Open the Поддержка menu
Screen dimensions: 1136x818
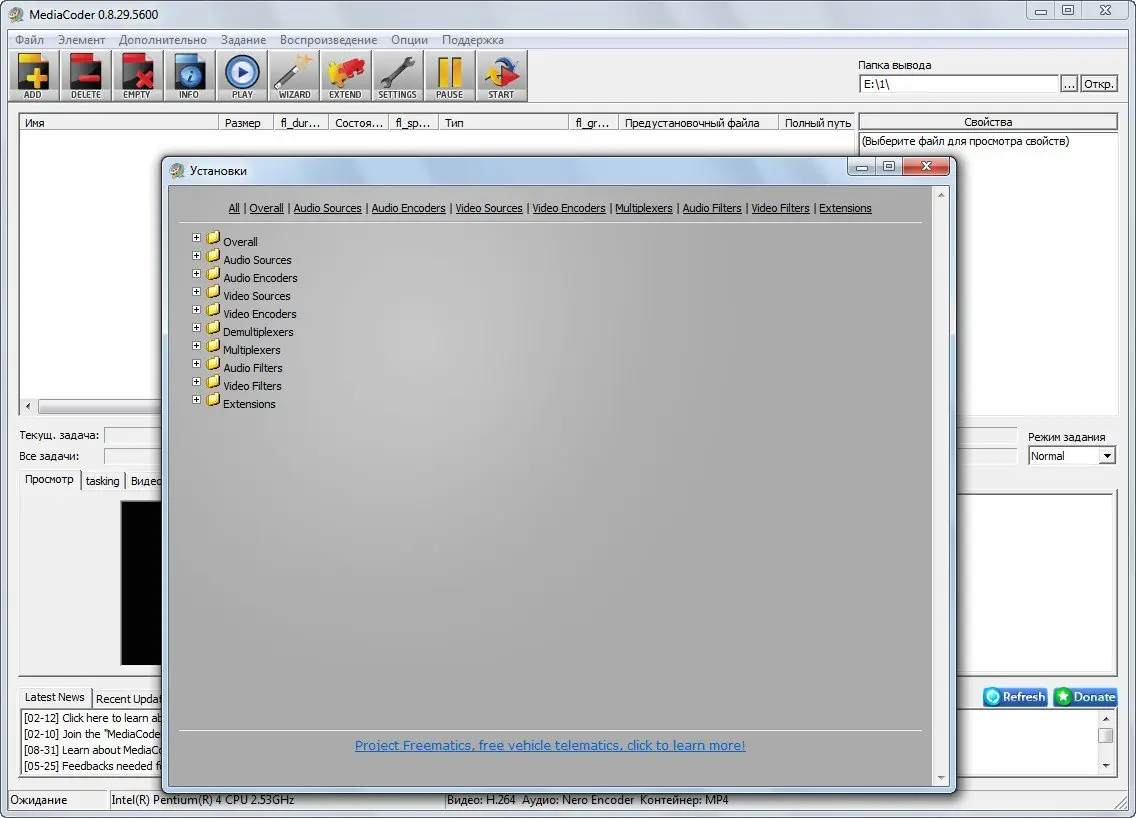pyautogui.click(x=472, y=40)
